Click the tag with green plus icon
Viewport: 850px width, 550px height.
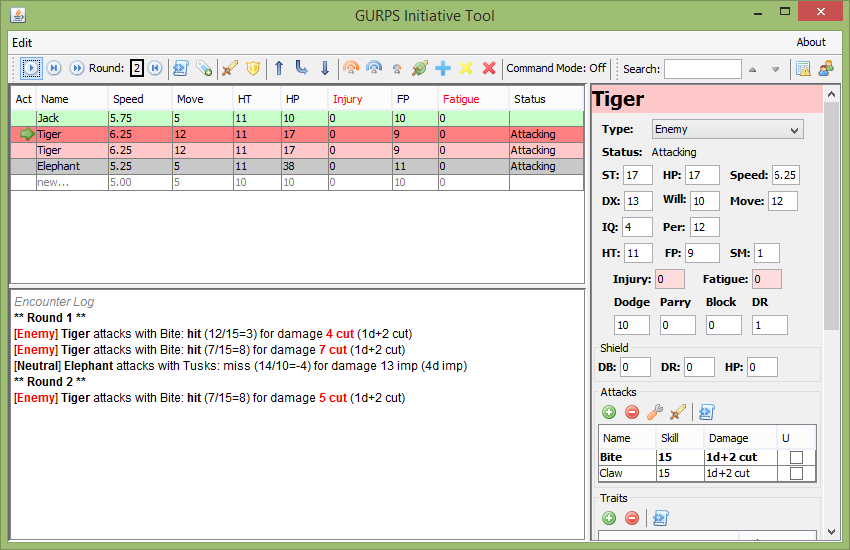pos(204,68)
